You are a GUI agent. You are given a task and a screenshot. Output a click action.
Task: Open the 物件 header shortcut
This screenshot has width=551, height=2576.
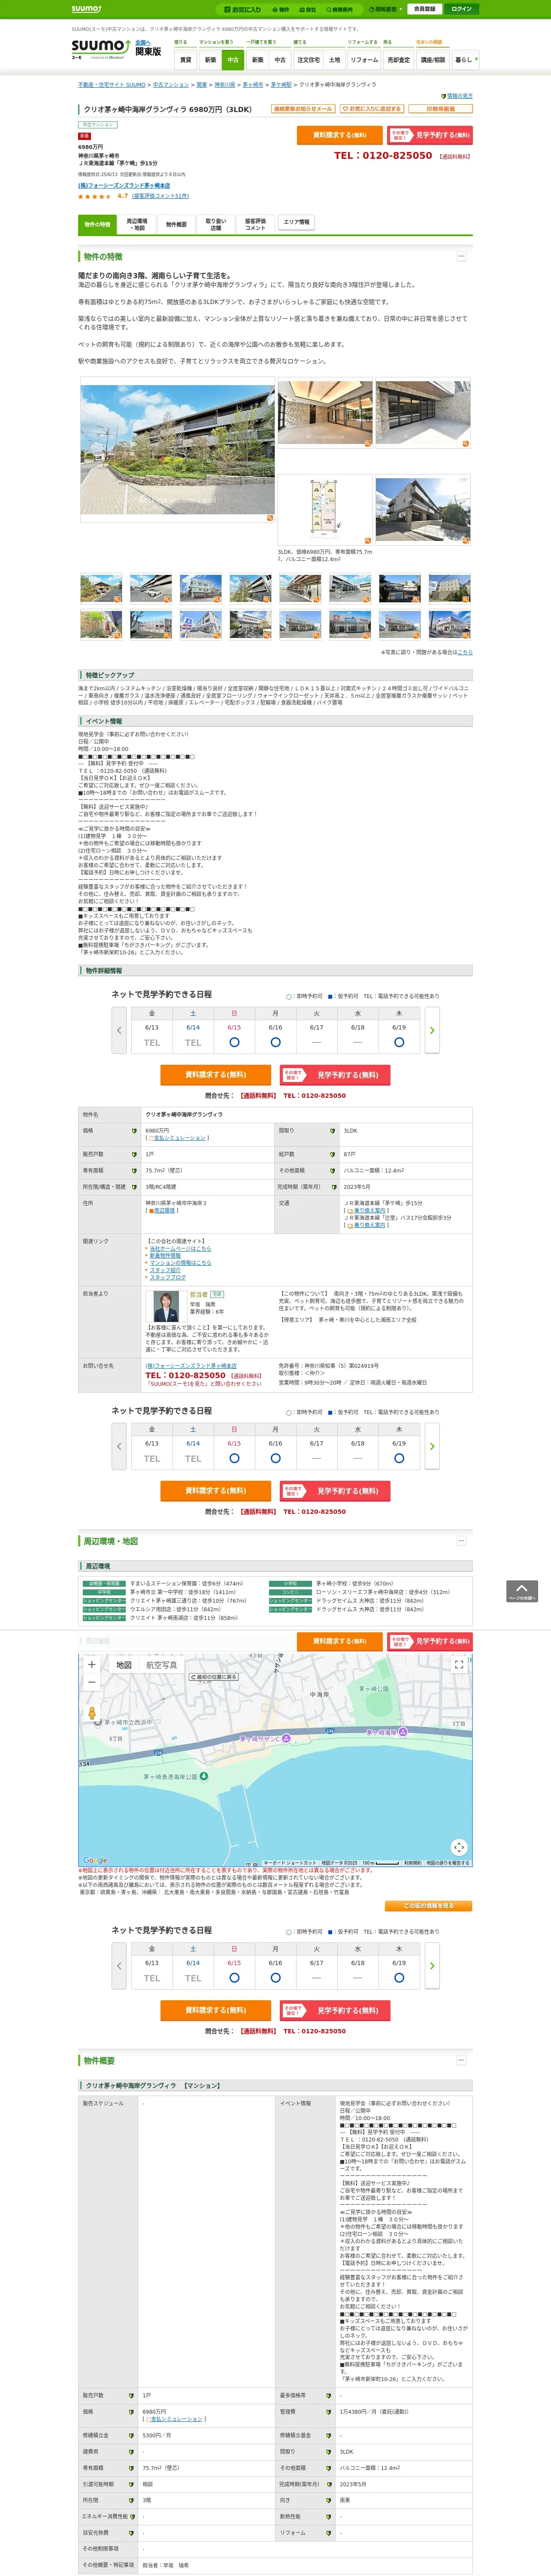click(282, 9)
